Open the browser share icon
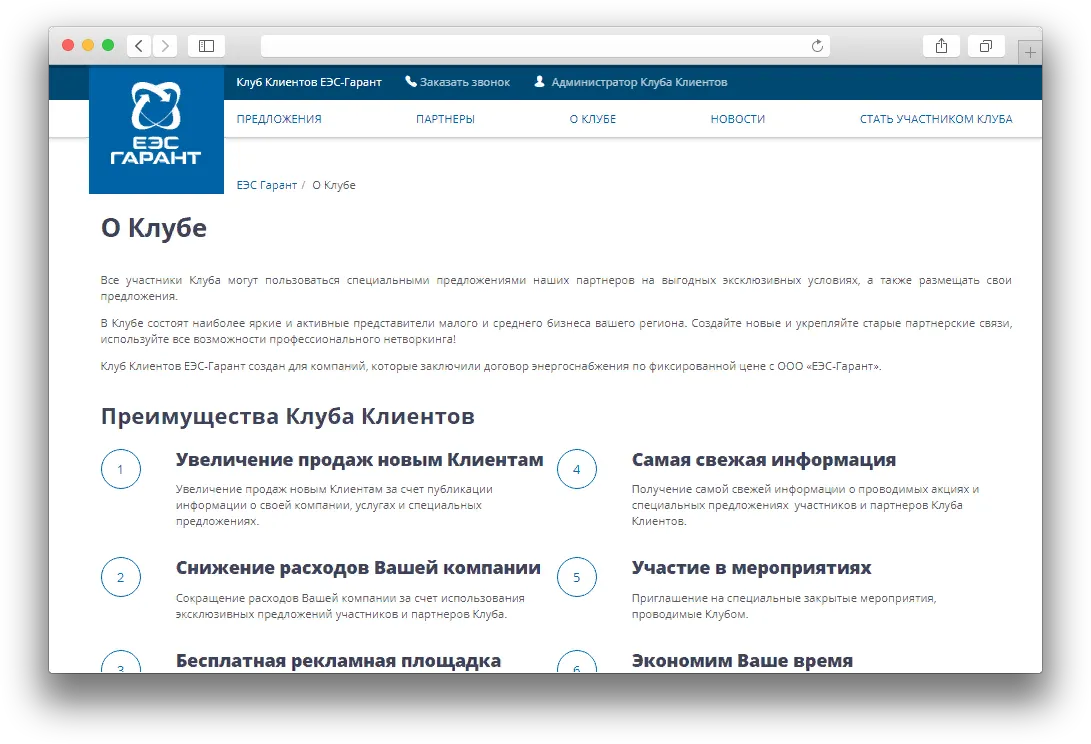Screen dimensions: 1091x744 point(941,46)
